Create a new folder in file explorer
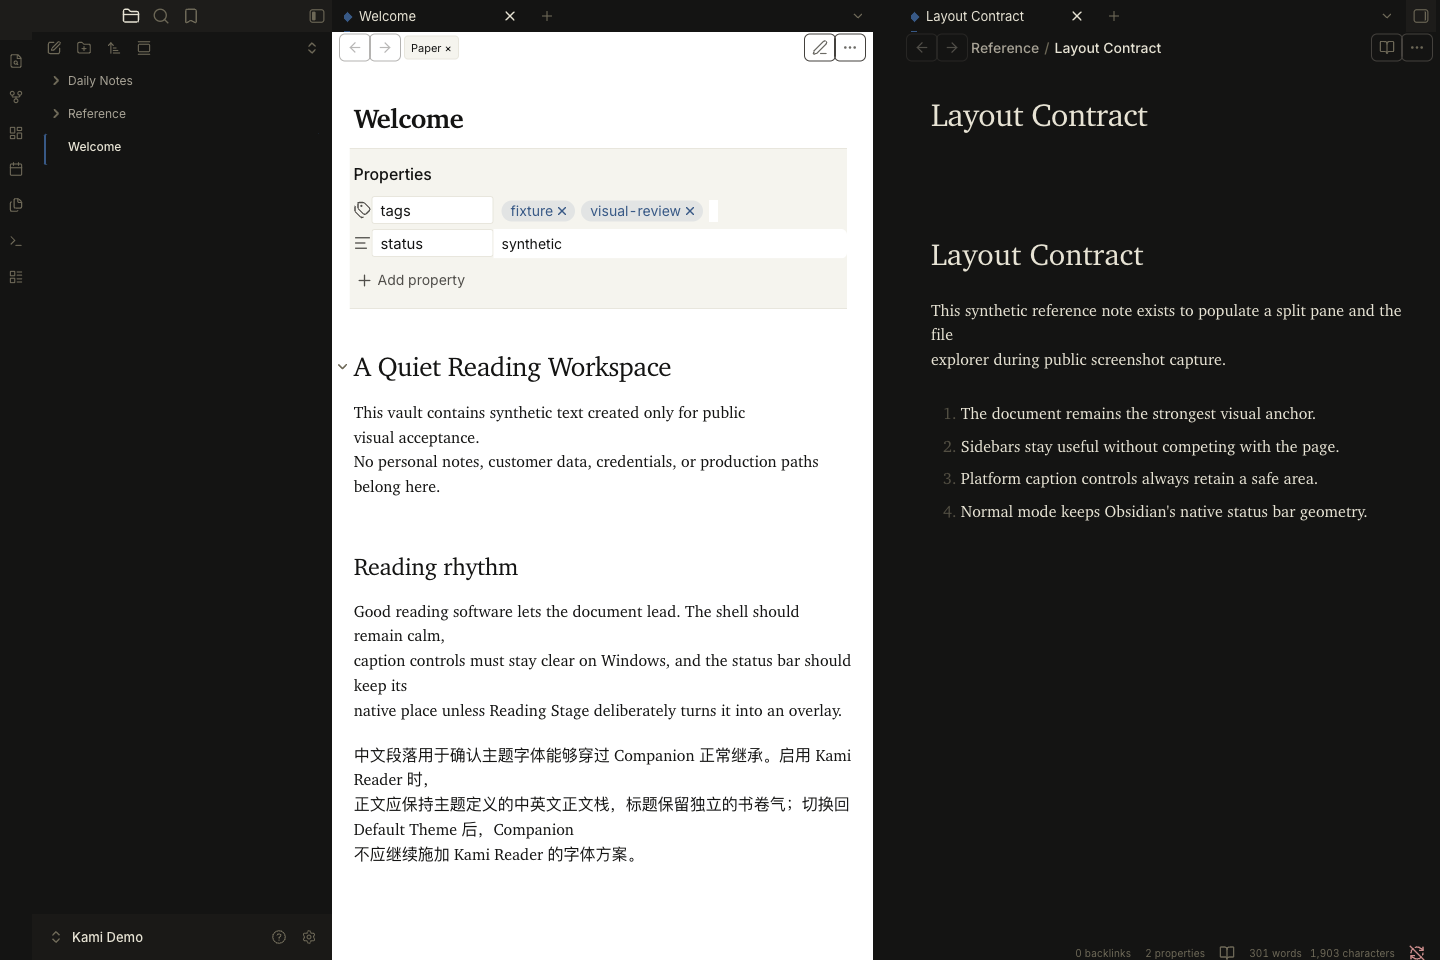Screen dimensions: 1440x960 pos(84,48)
